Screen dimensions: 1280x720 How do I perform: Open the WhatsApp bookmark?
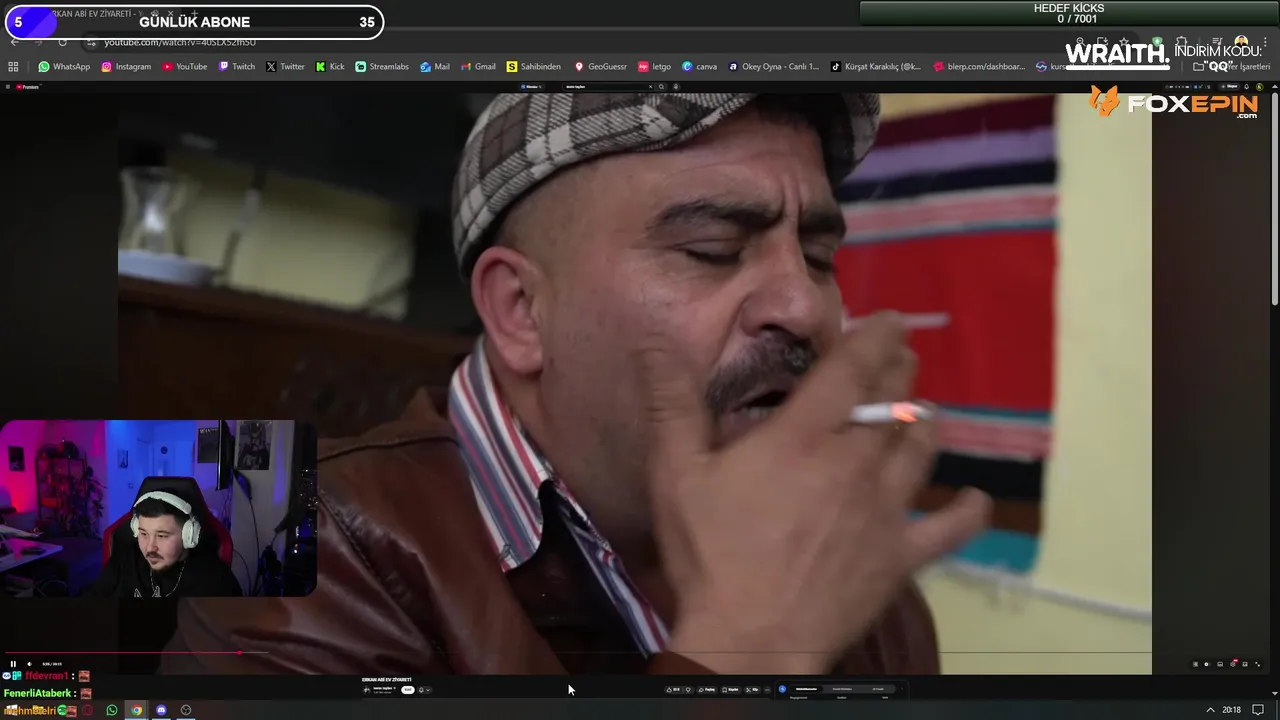[x=64, y=66]
